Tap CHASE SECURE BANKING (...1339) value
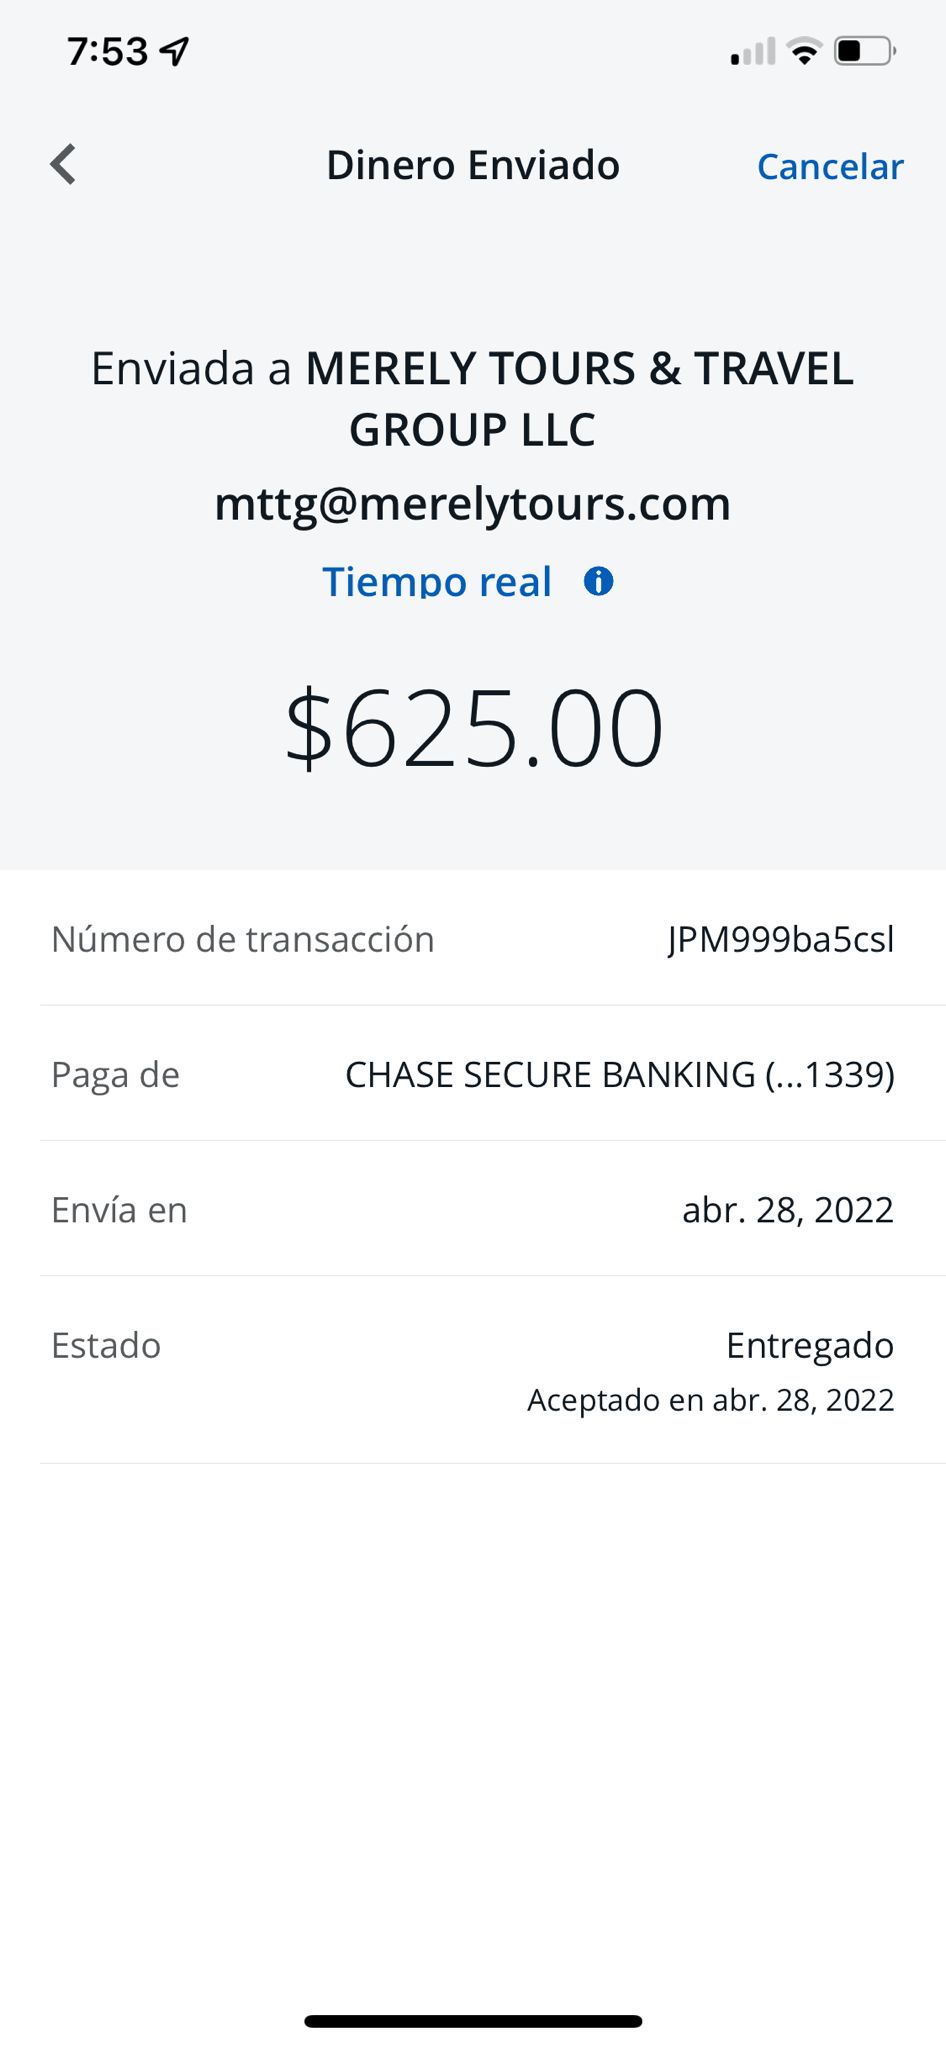Viewport: 946px width, 2048px height. pyautogui.click(x=620, y=1075)
